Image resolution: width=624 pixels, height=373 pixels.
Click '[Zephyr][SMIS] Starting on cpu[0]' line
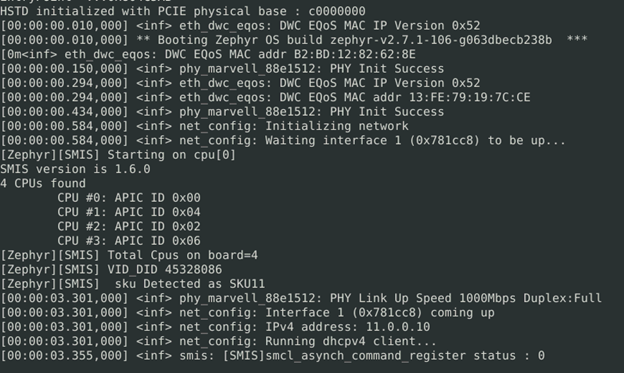(x=118, y=155)
